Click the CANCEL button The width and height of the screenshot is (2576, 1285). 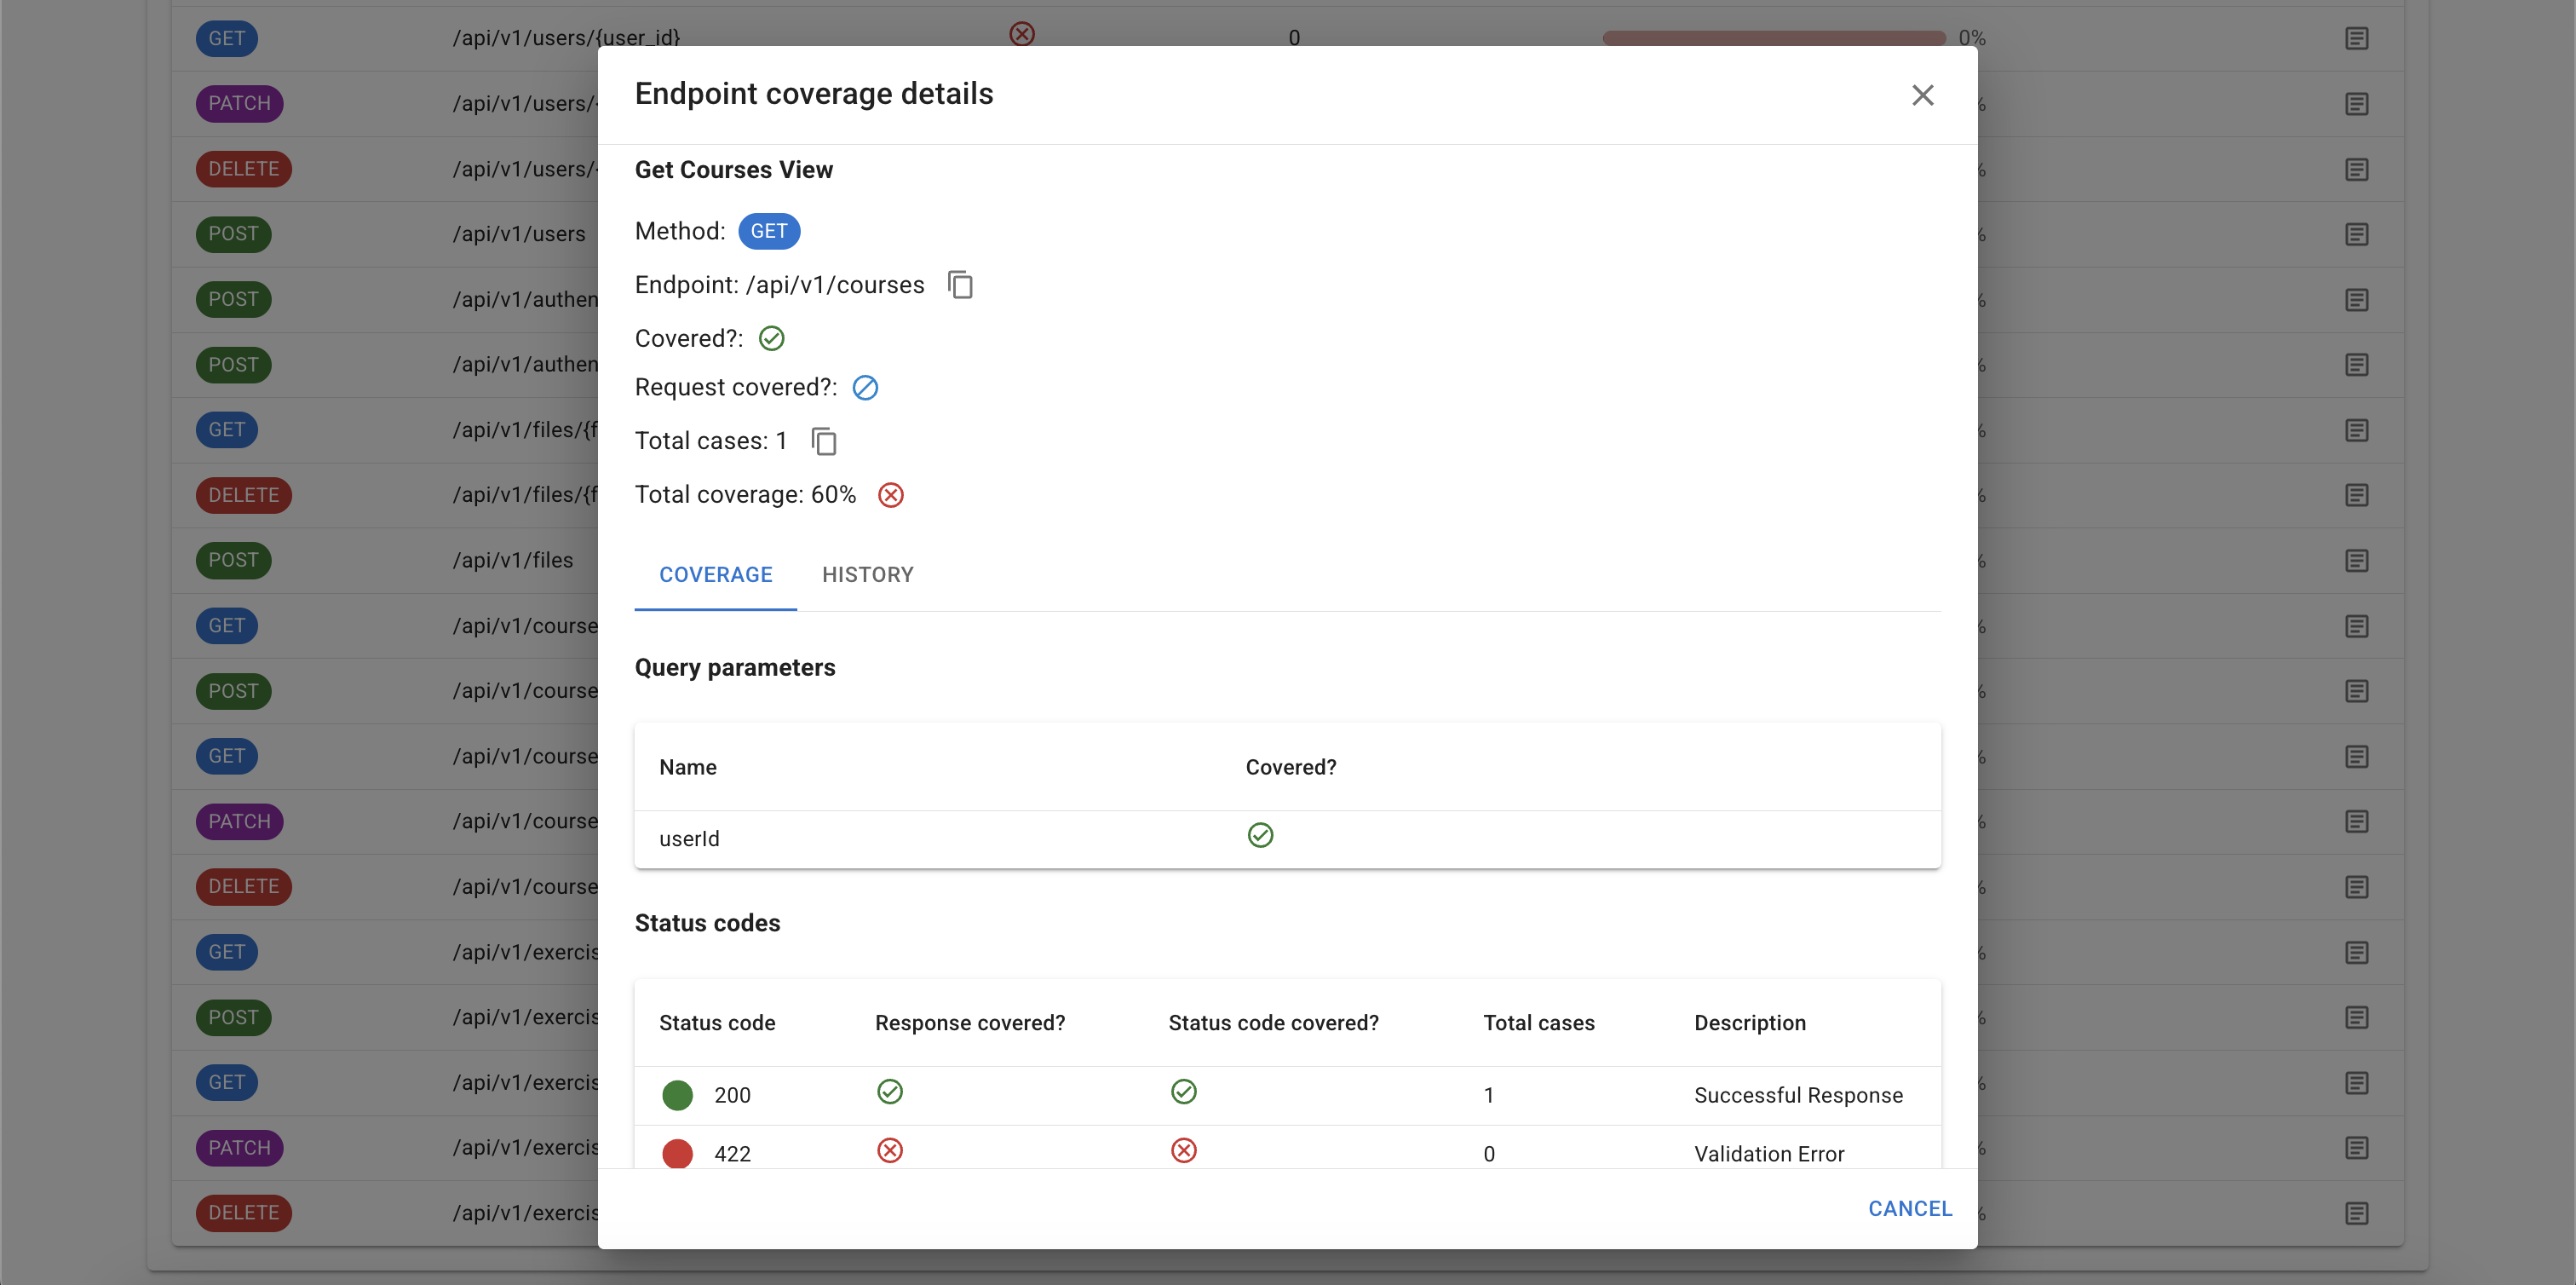coord(1909,1208)
